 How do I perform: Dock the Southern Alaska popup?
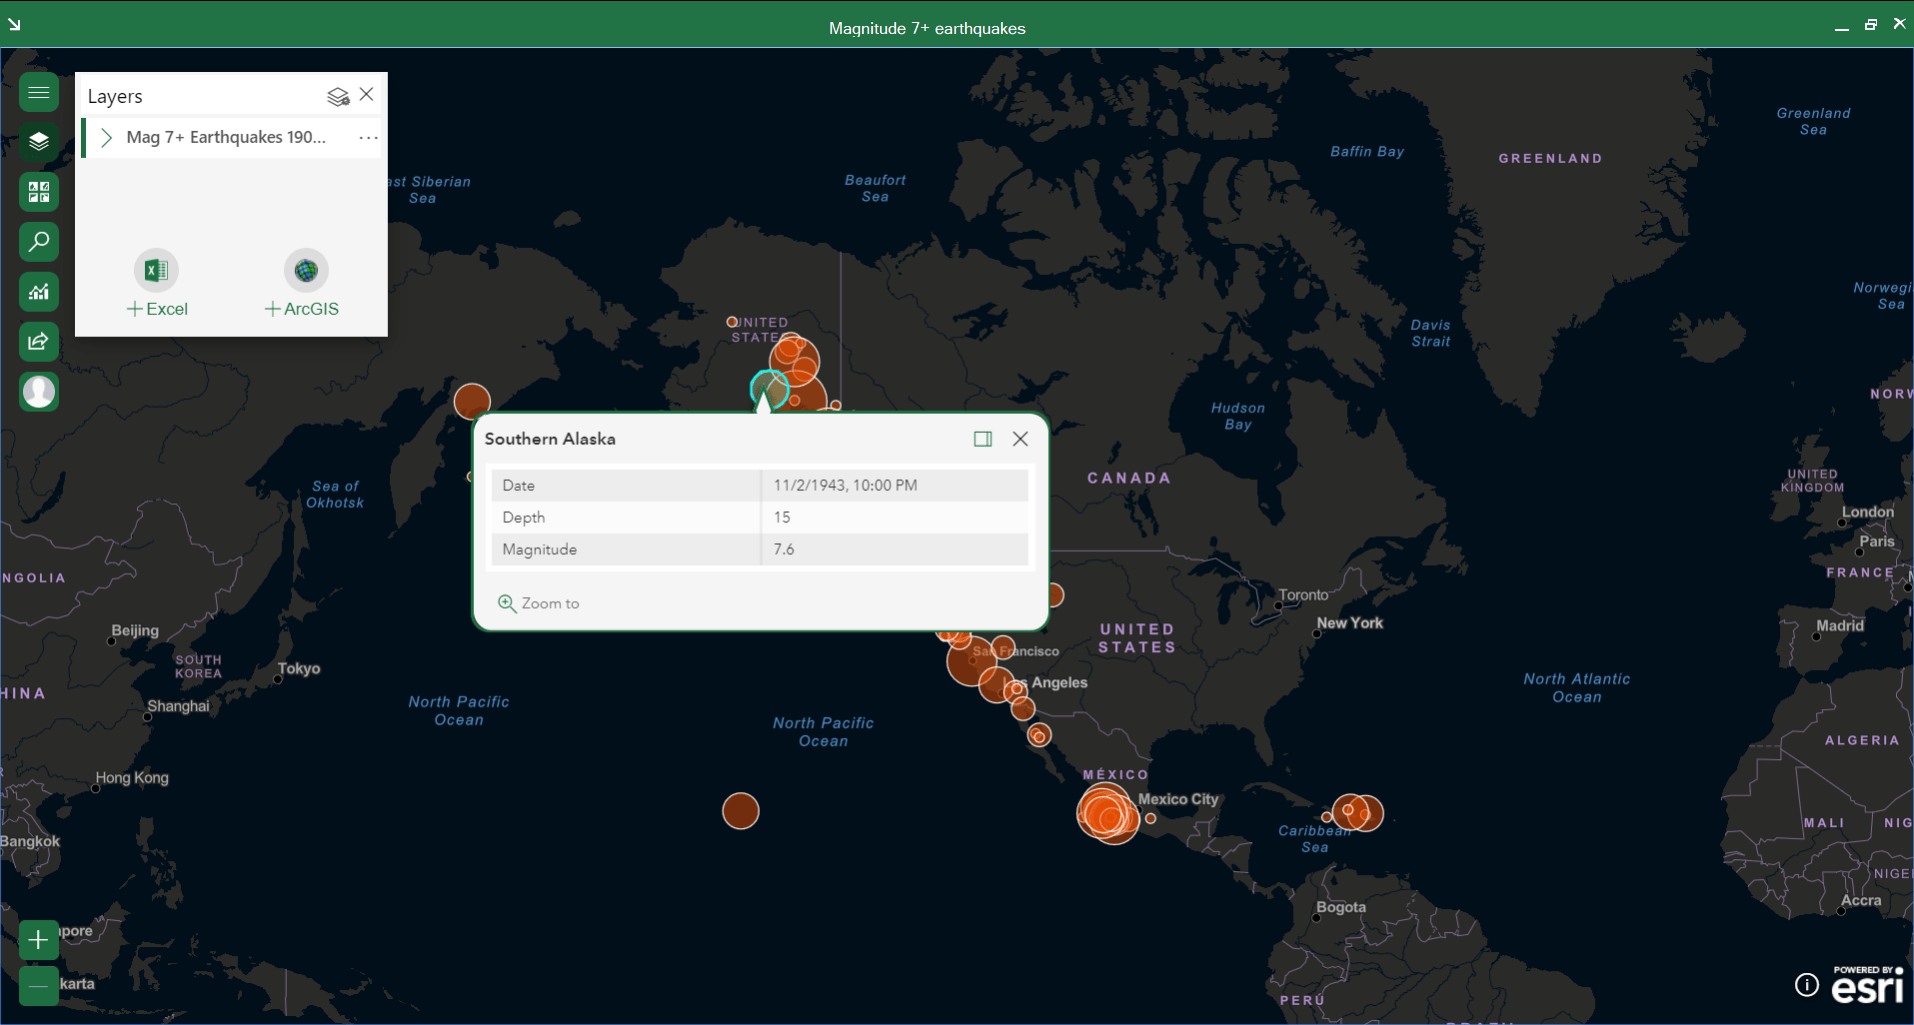coord(982,438)
